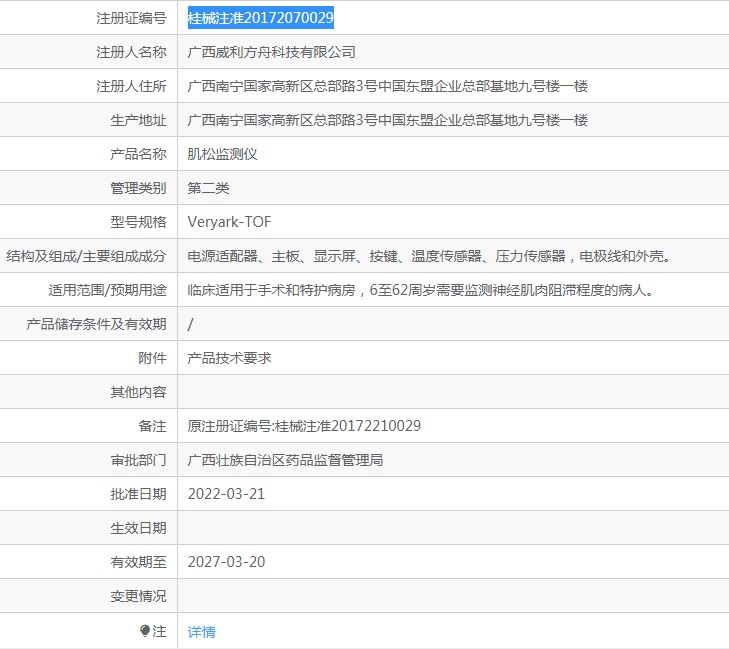Click the 产品技术要求 attachment text

pos(229,358)
